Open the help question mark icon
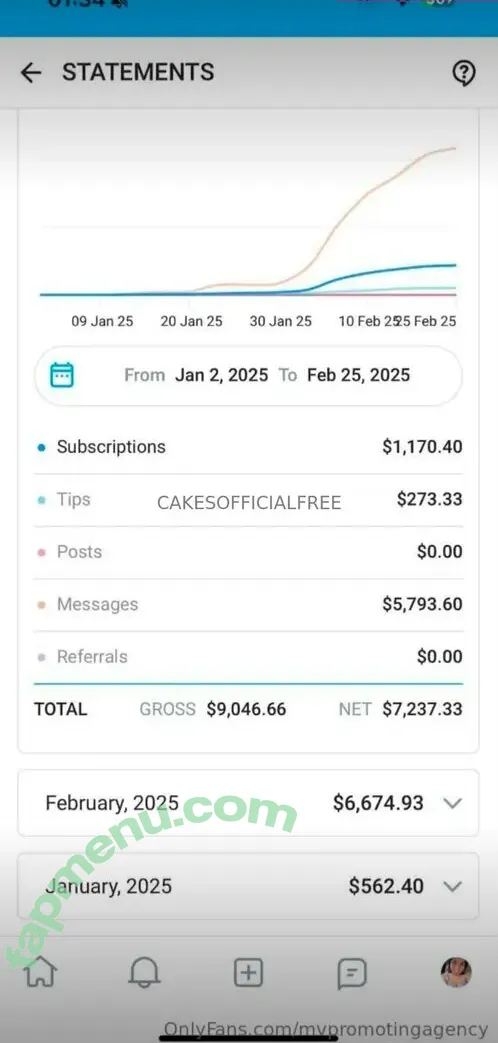 pyautogui.click(x=463, y=73)
